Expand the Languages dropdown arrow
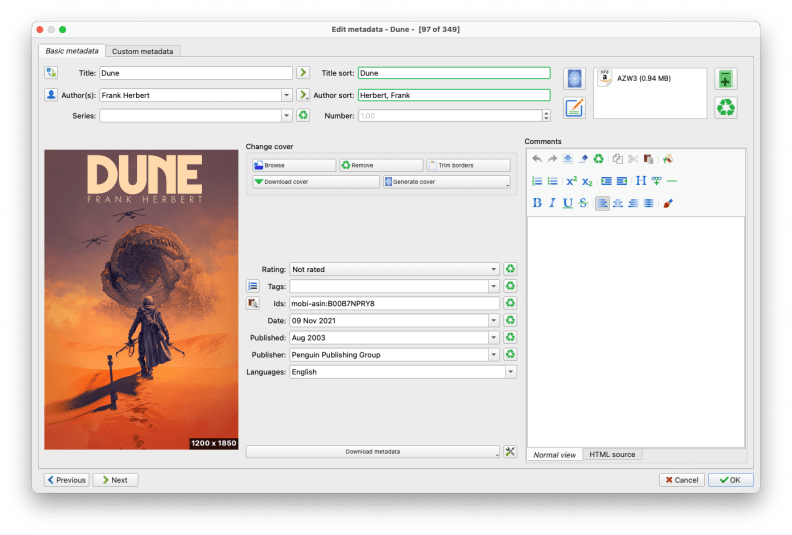This screenshot has height=535, width=792. pos(511,372)
